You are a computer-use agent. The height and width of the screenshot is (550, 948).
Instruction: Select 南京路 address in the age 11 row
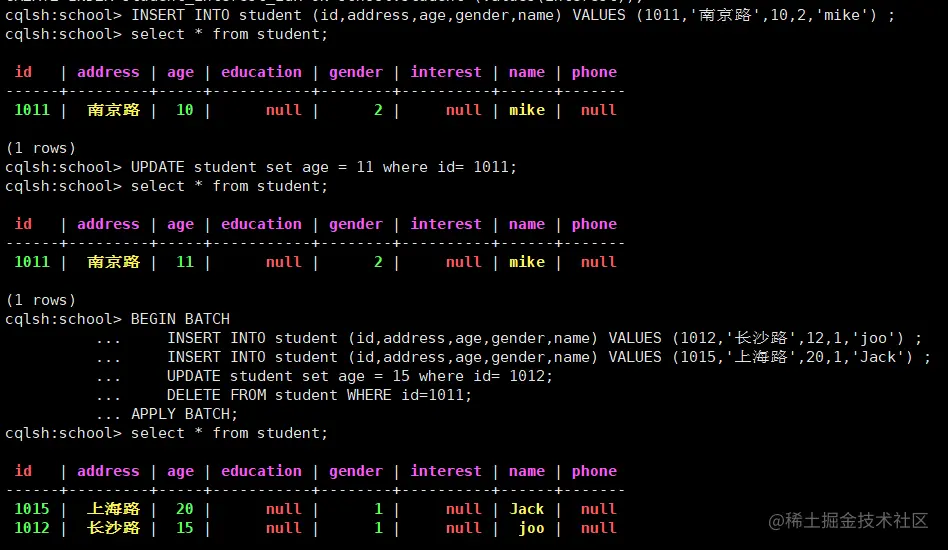(114, 262)
